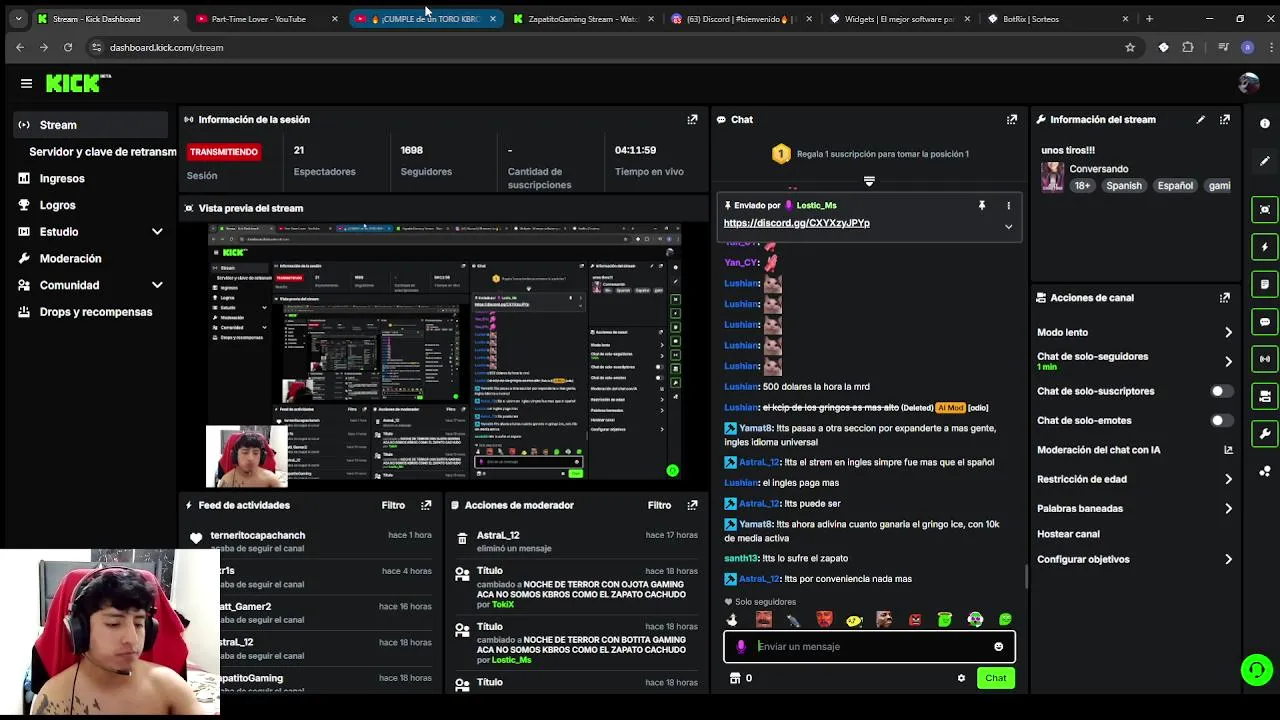Screen dimensions: 1280x720
Task: Open the emoji picker in chat input
Action: (x=998, y=647)
